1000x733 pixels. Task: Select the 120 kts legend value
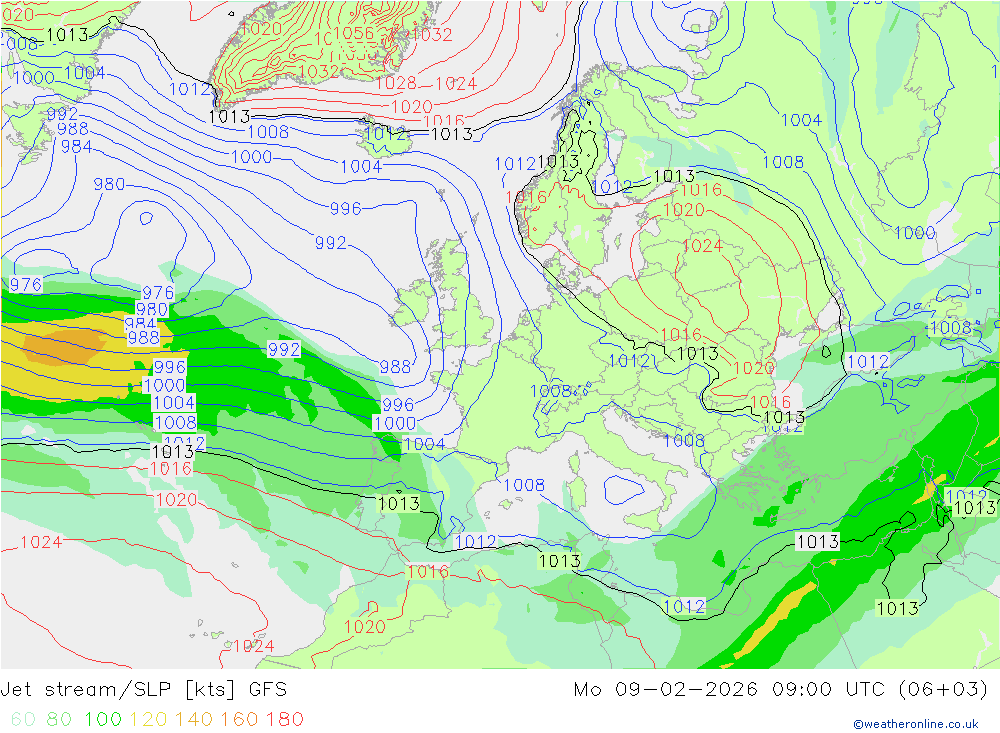[149, 719]
